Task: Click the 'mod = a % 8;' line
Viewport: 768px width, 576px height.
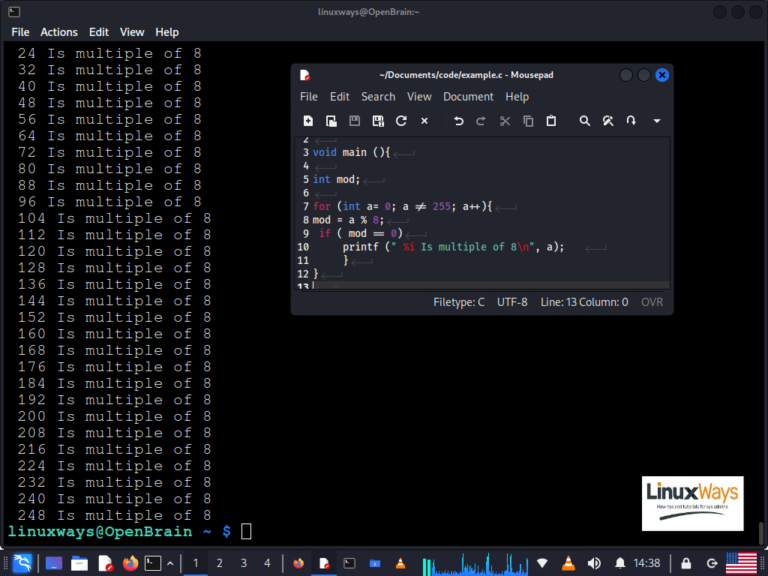Action: pos(348,220)
